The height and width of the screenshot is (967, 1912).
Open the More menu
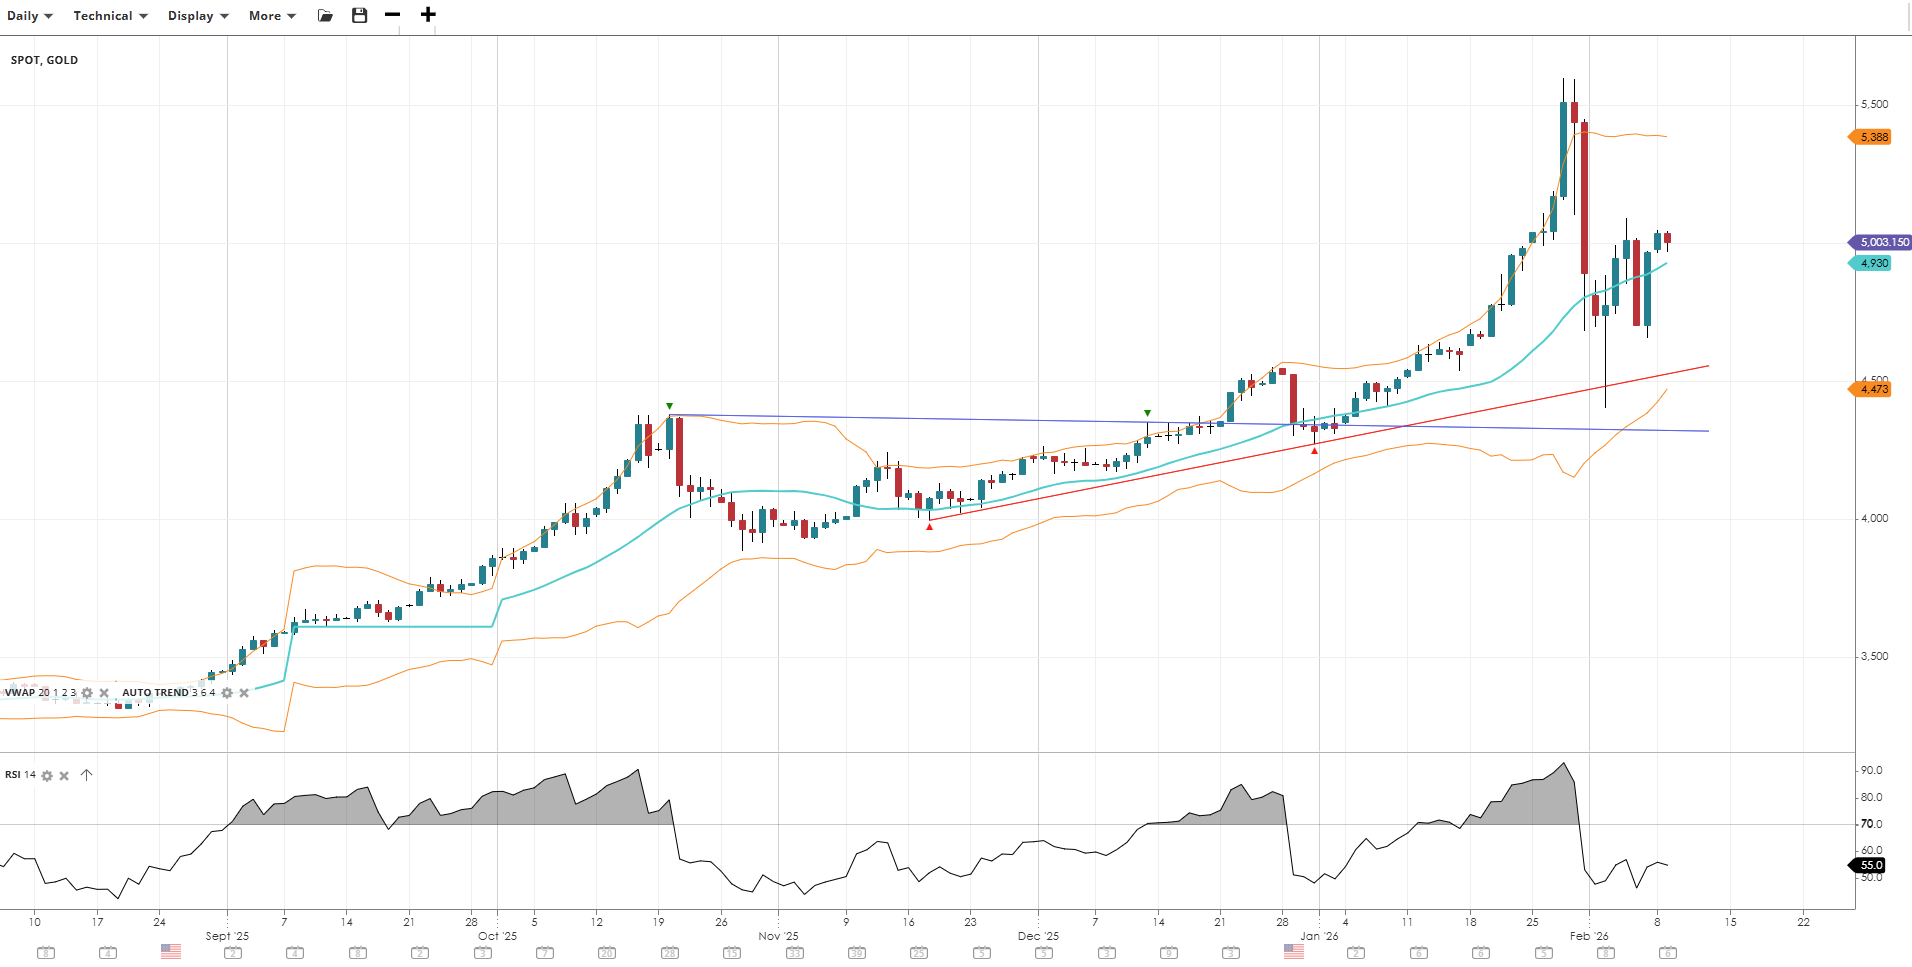tap(272, 16)
